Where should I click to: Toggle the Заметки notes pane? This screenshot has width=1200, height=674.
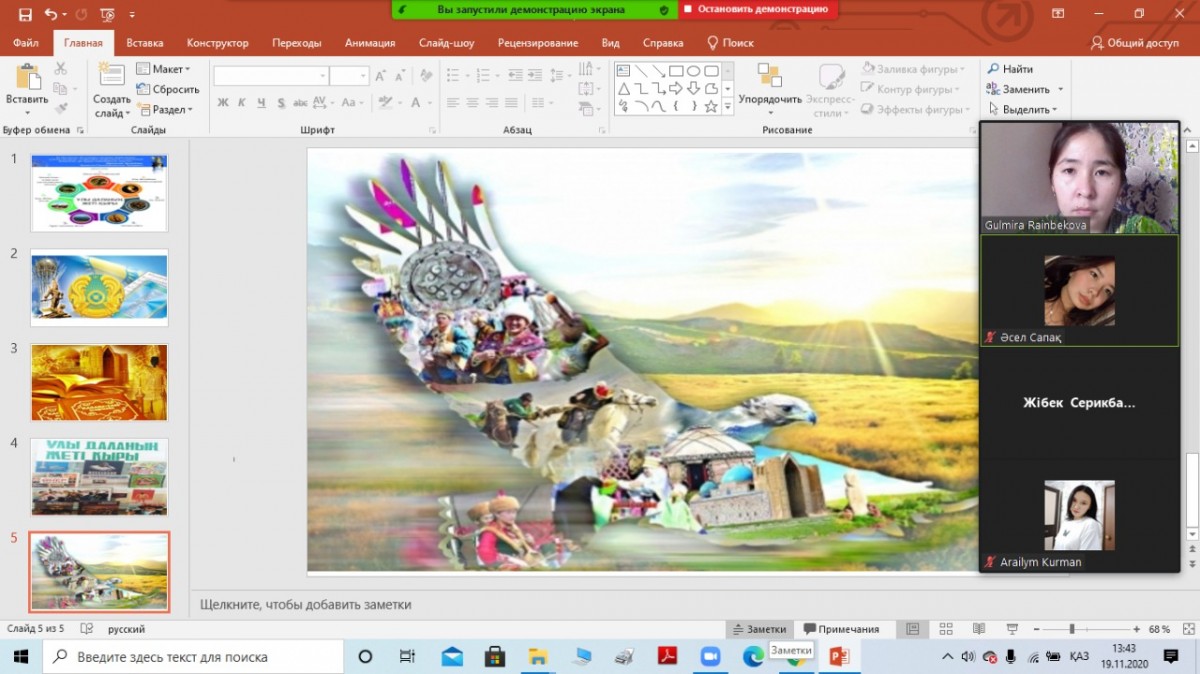pyautogui.click(x=759, y=629)
